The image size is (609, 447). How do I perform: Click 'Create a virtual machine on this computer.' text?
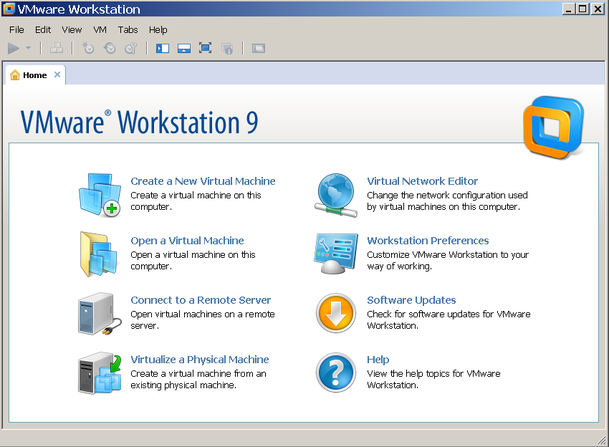coord(196,201)
